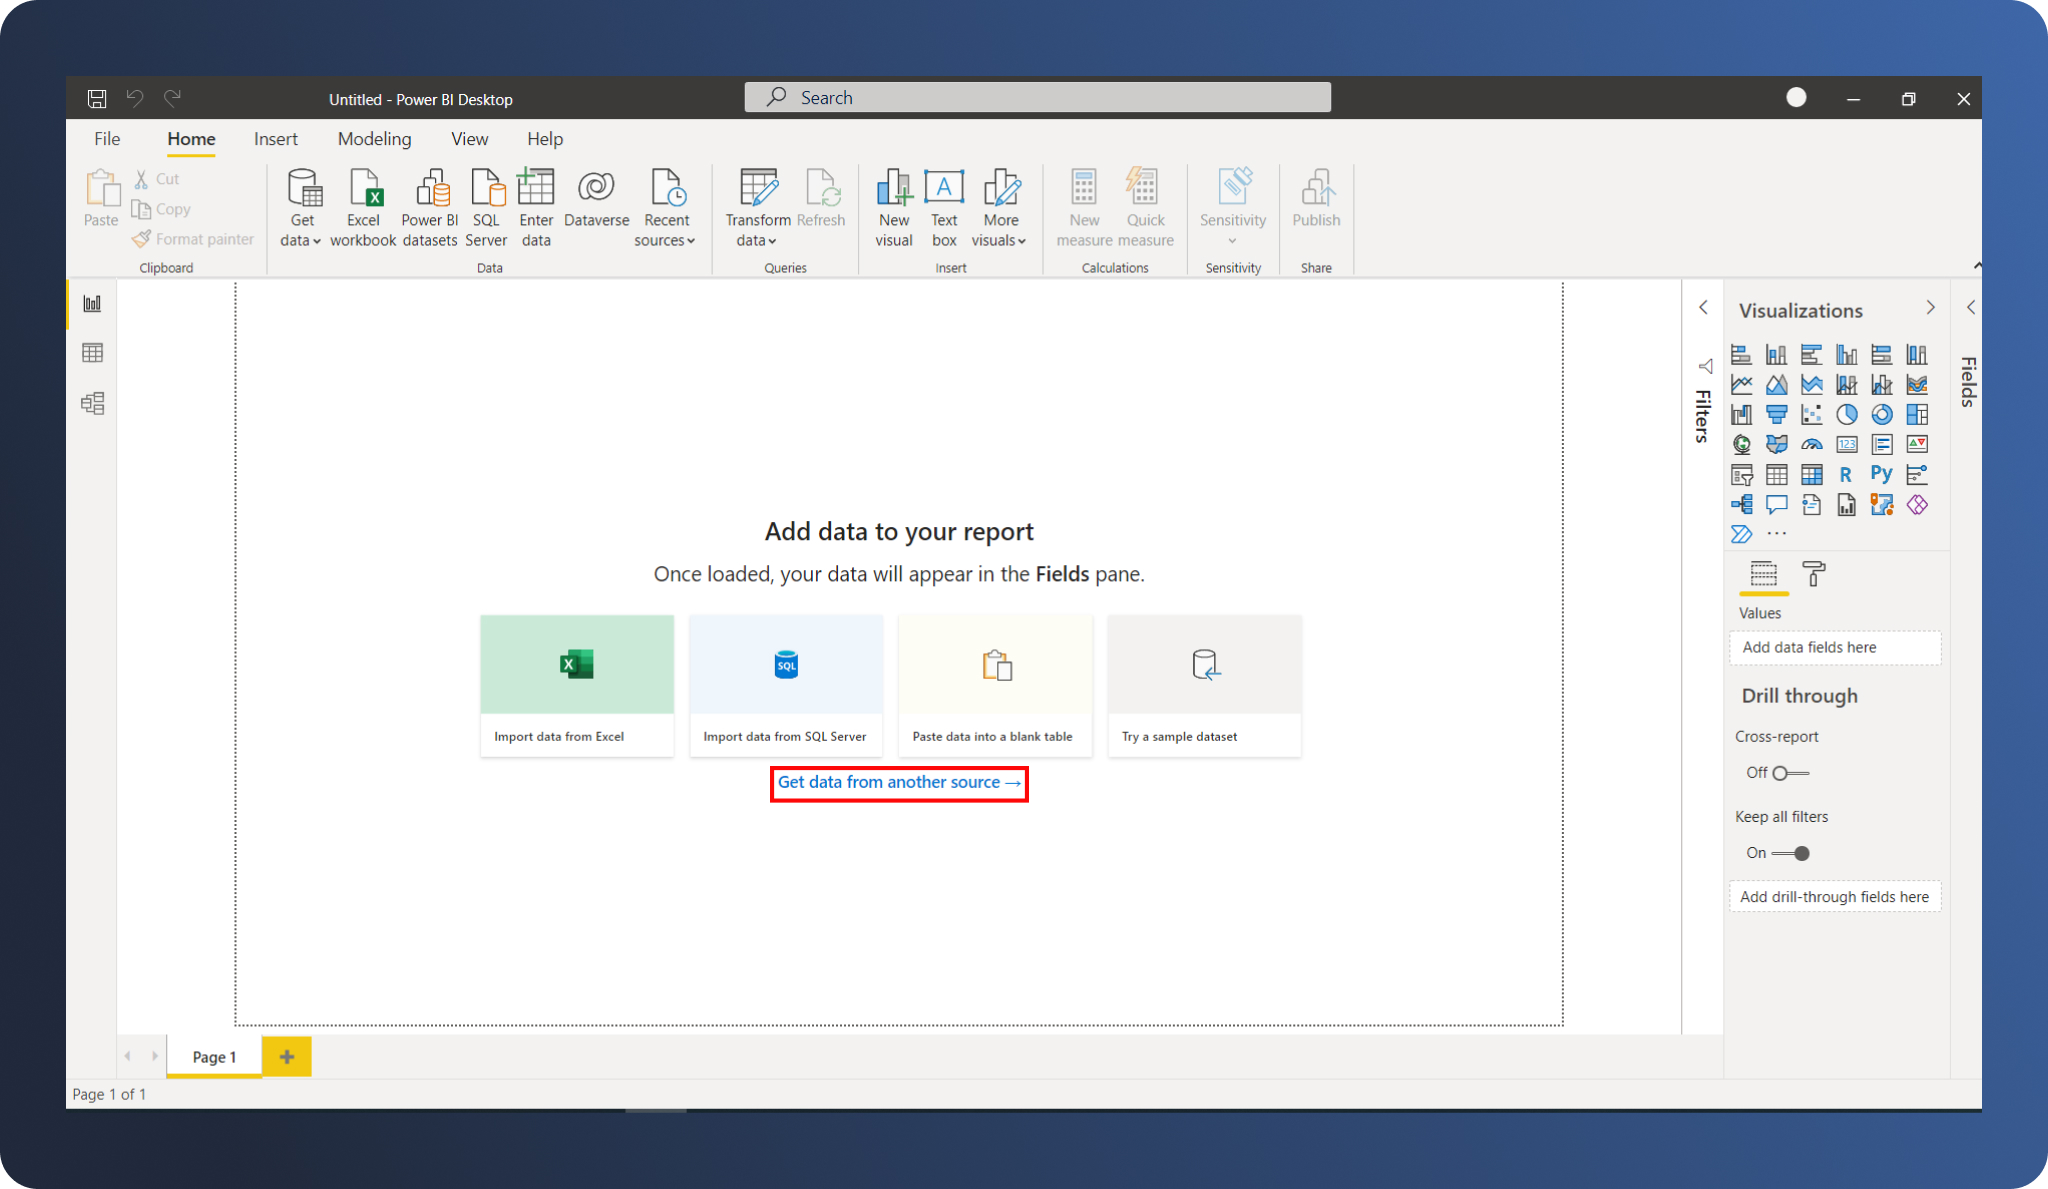Insert an R script visual
The image size is (2048, 1189).
1845,475
